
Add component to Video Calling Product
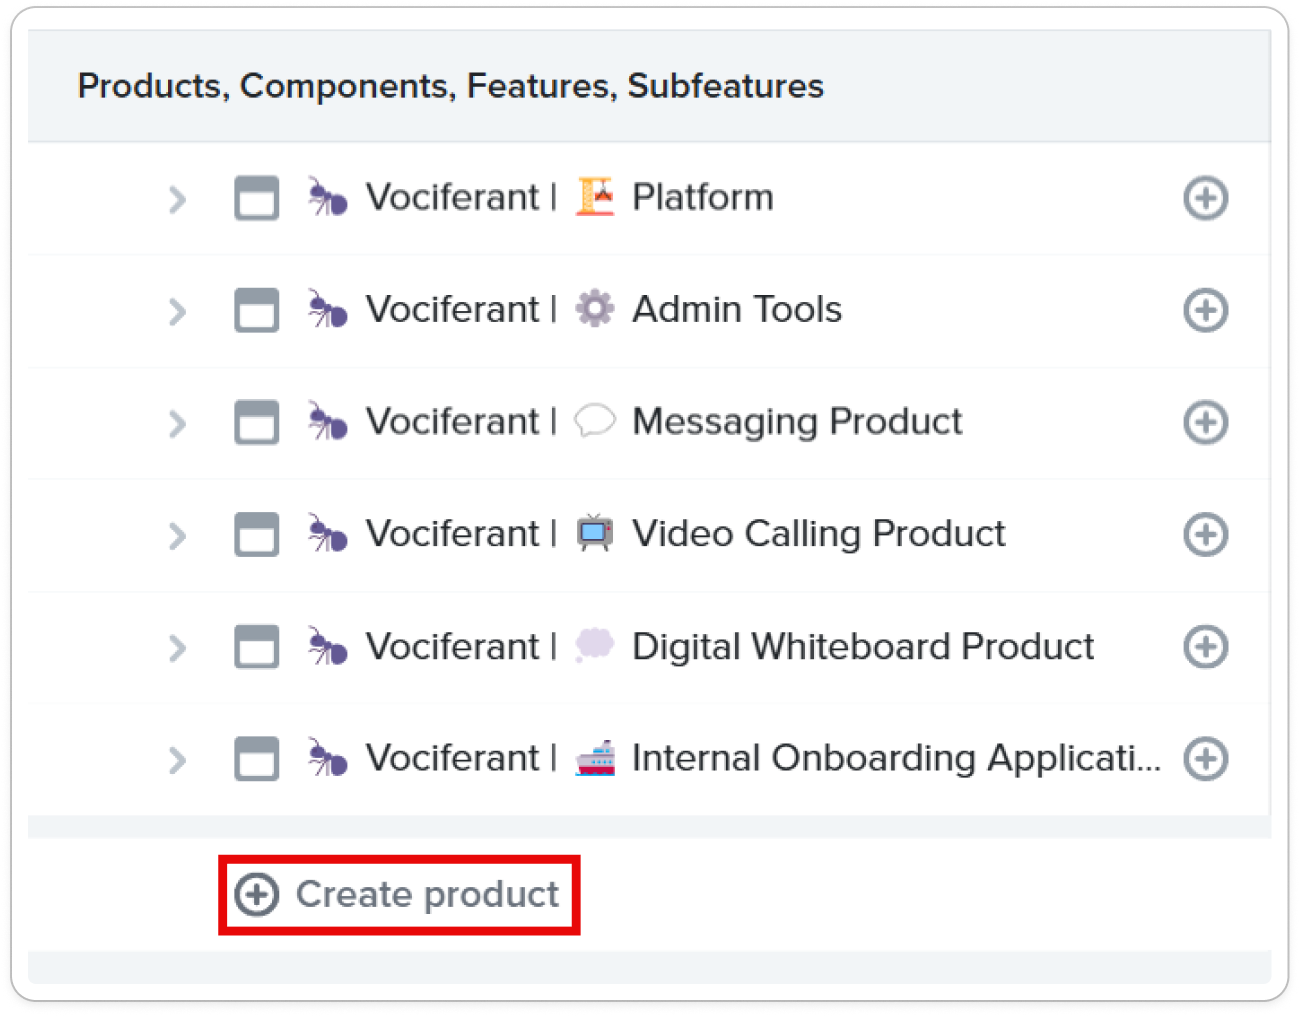click(1205, 534)
